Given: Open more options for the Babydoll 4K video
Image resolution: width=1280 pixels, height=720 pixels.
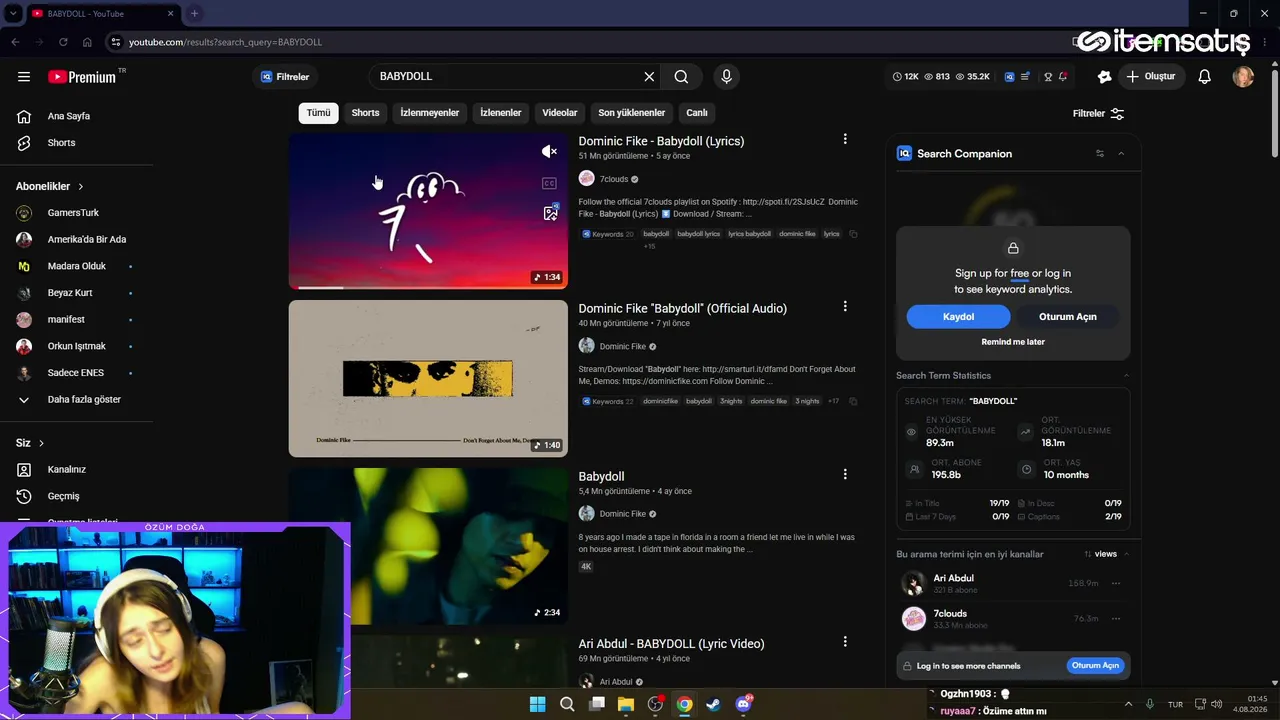Looking at the screenshot, I should click(845, 475).
